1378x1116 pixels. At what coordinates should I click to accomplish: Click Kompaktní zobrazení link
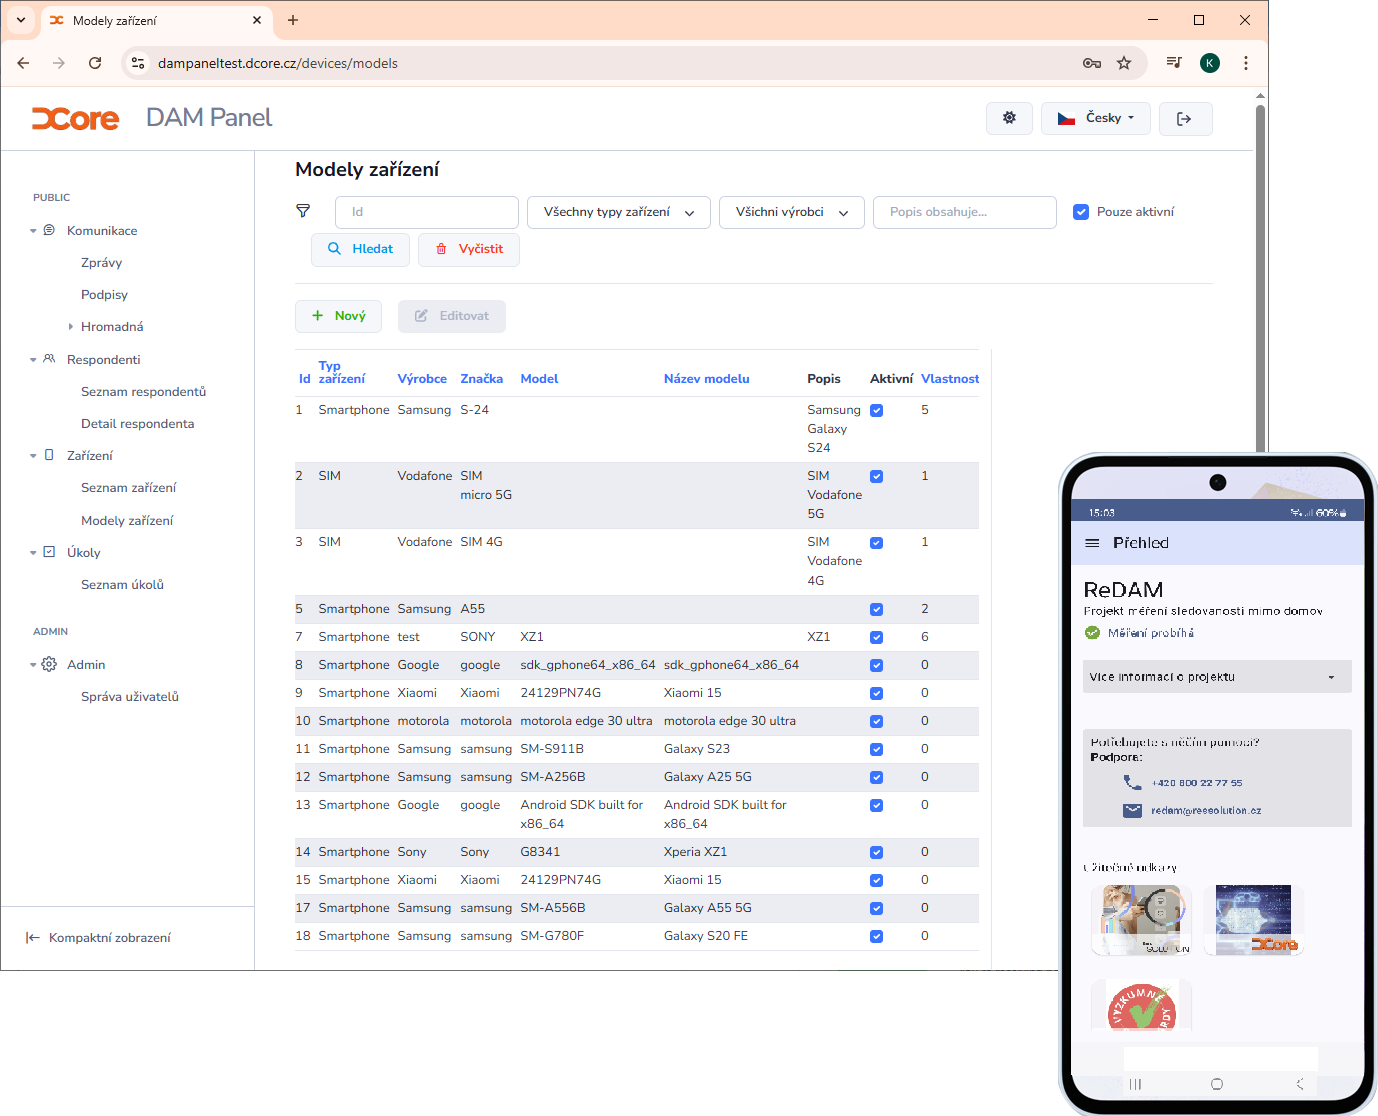point(110,938)
